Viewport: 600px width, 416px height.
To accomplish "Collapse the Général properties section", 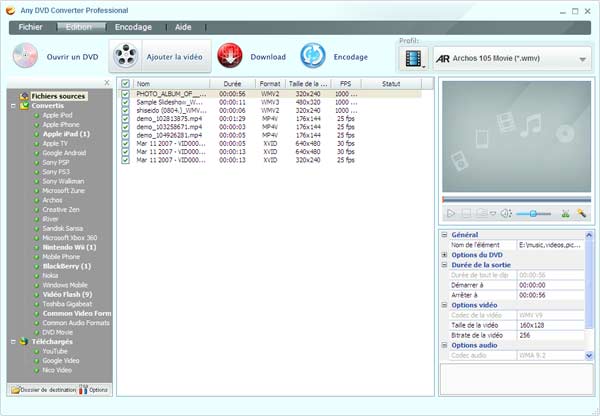I will (444, 235).
